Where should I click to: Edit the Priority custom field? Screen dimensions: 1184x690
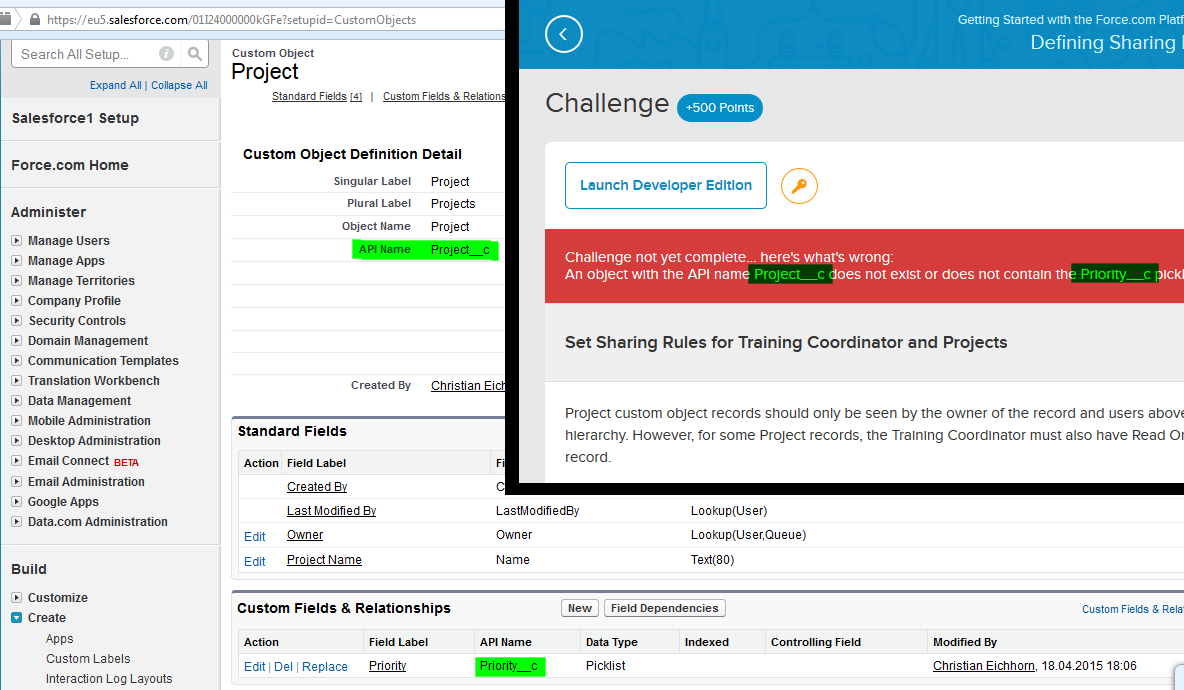click(254, 667)
